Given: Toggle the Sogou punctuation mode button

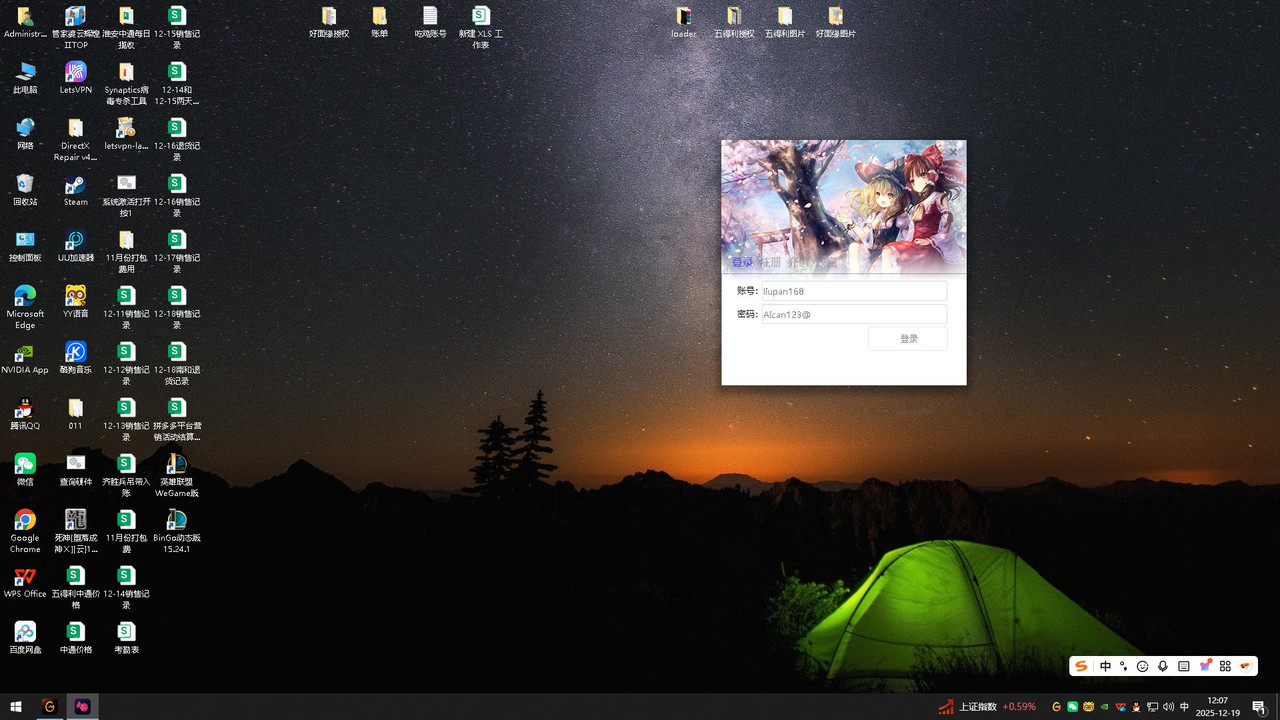Looking at the screenshot, I should click(x=1124, y=666).
